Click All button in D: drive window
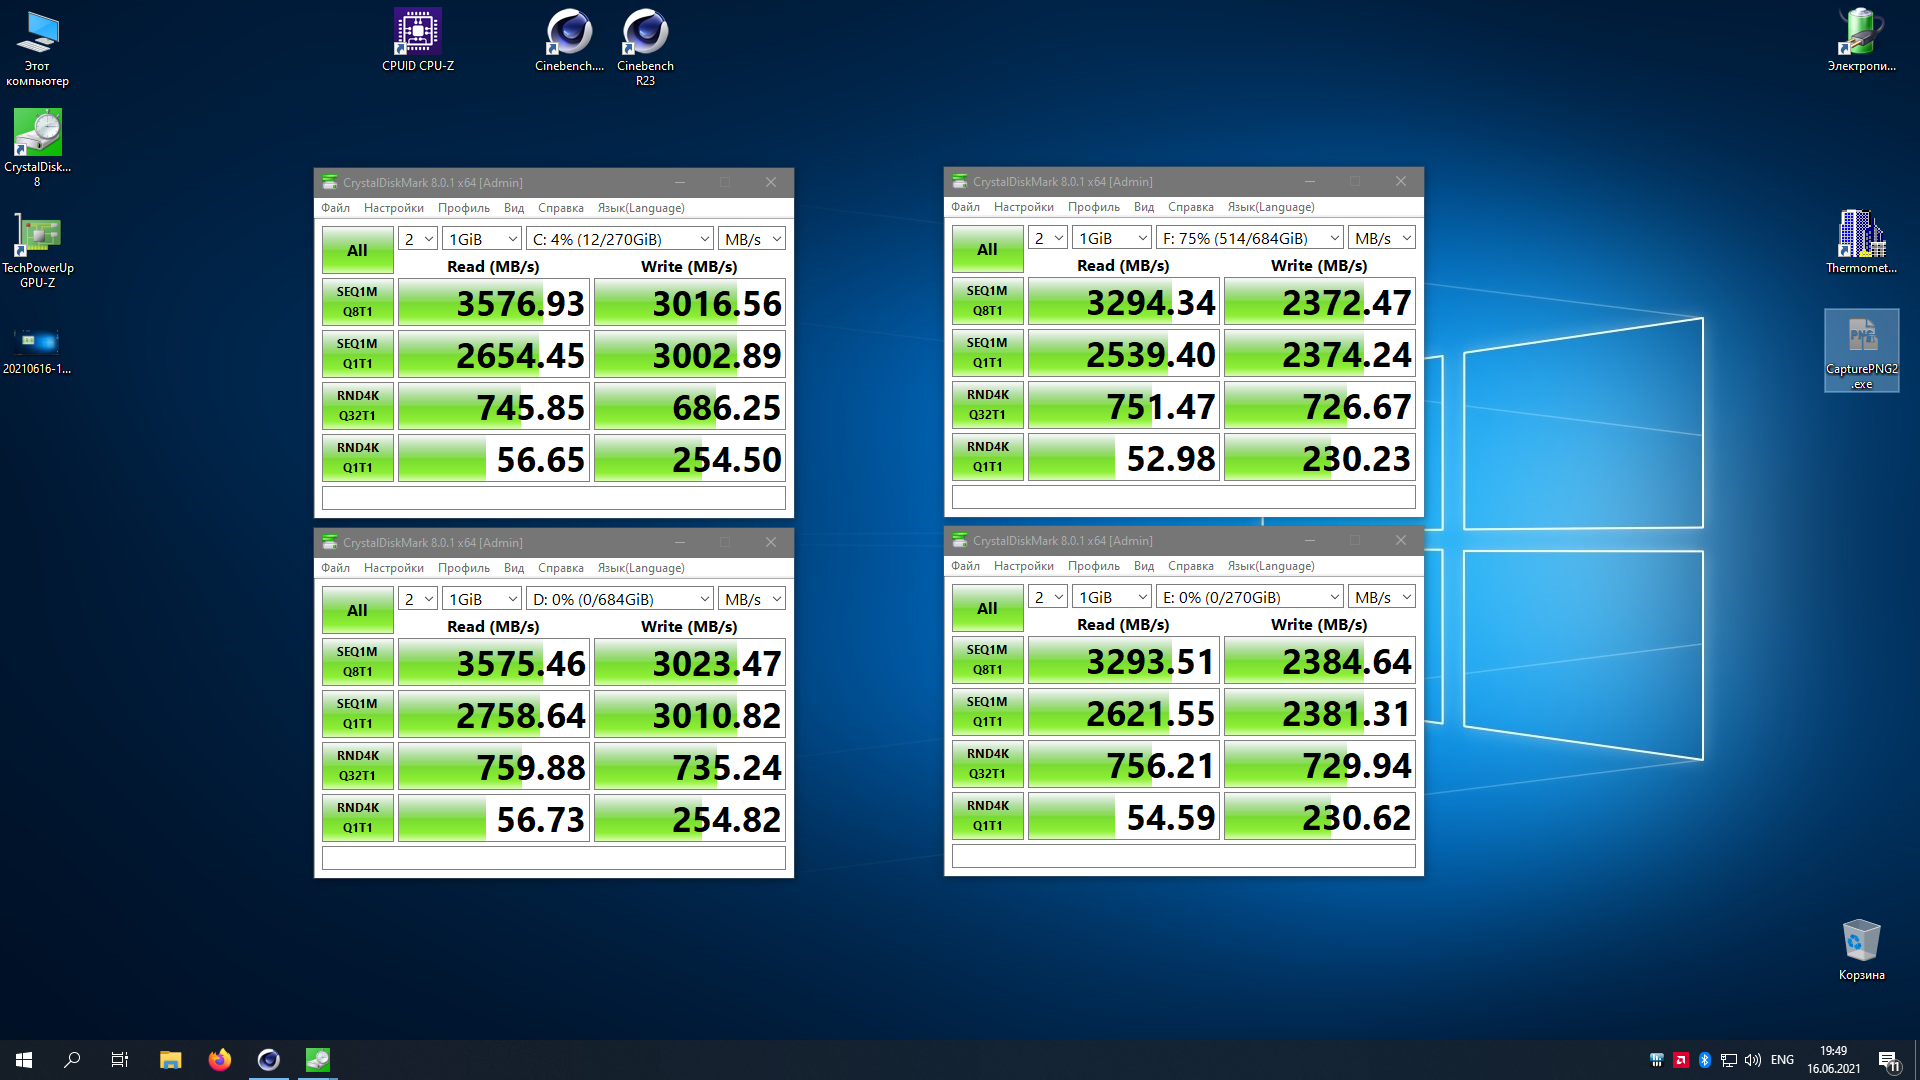Screen dimensions: 1920x1080 (357, 610)
